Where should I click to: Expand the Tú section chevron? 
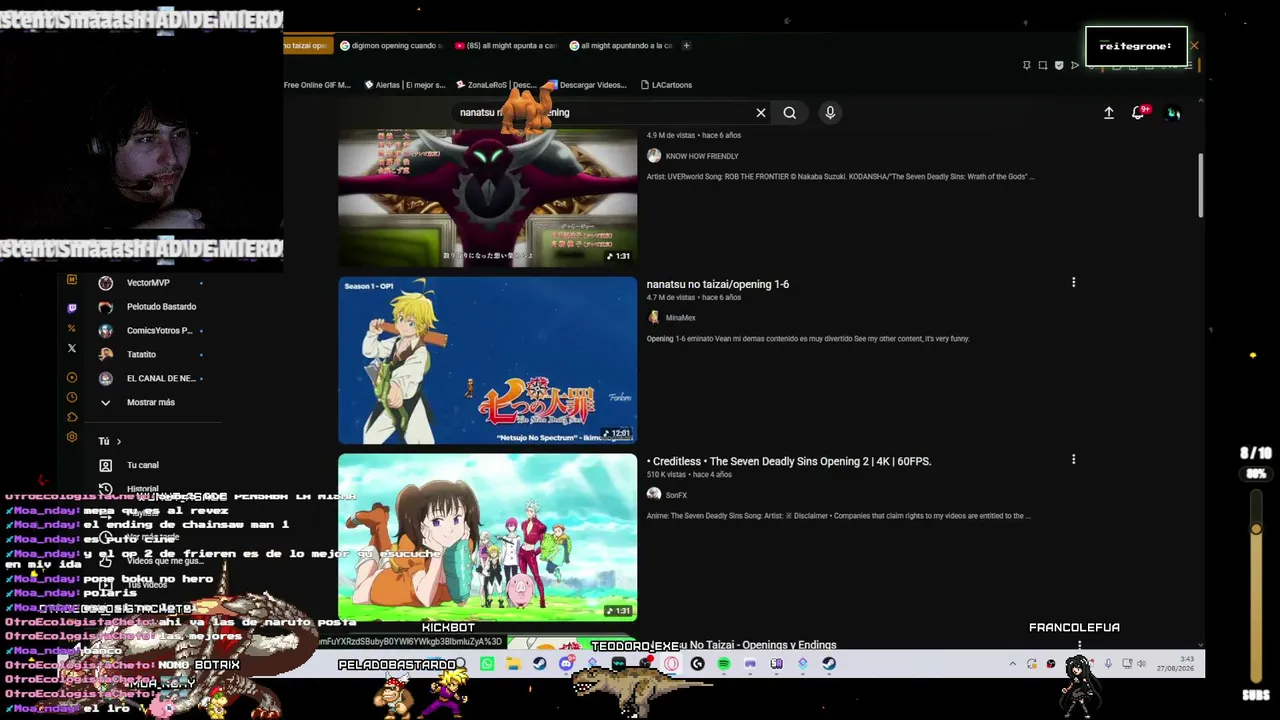click(x=119, y=441)
